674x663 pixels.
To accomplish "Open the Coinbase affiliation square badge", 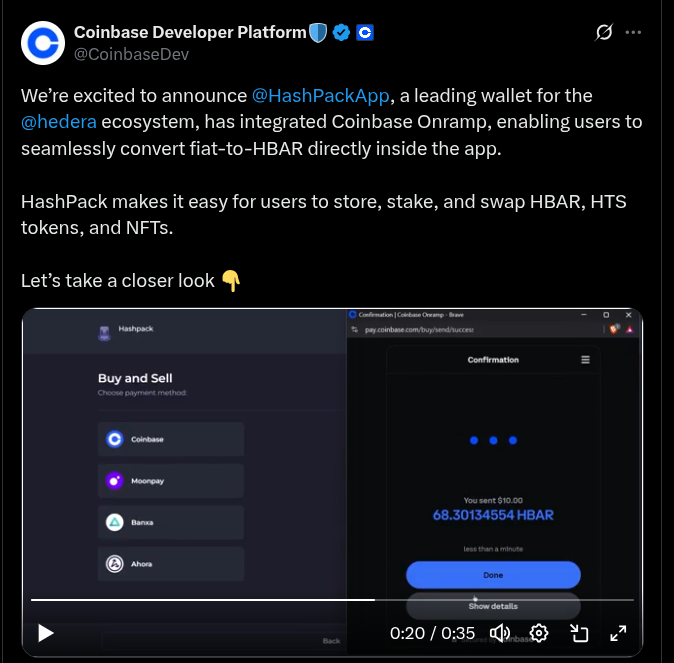I will [x=365, y=33].
